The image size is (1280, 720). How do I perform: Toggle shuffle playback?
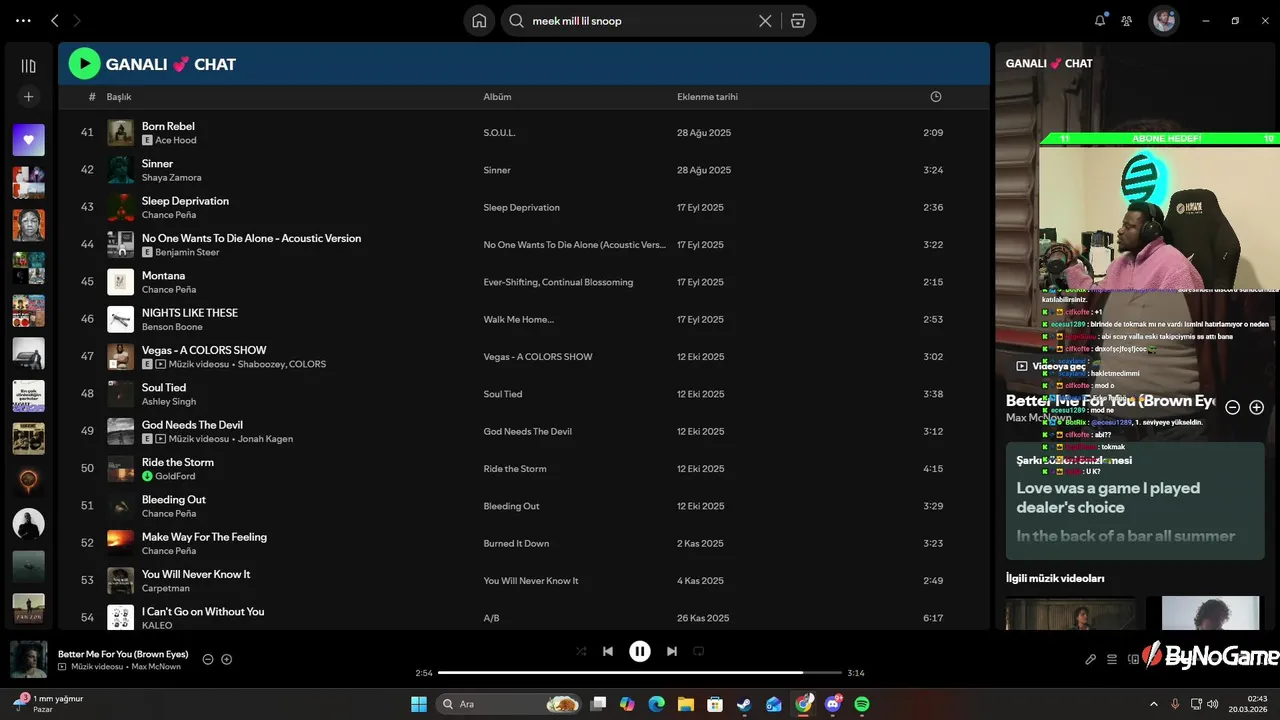[581, 651]
